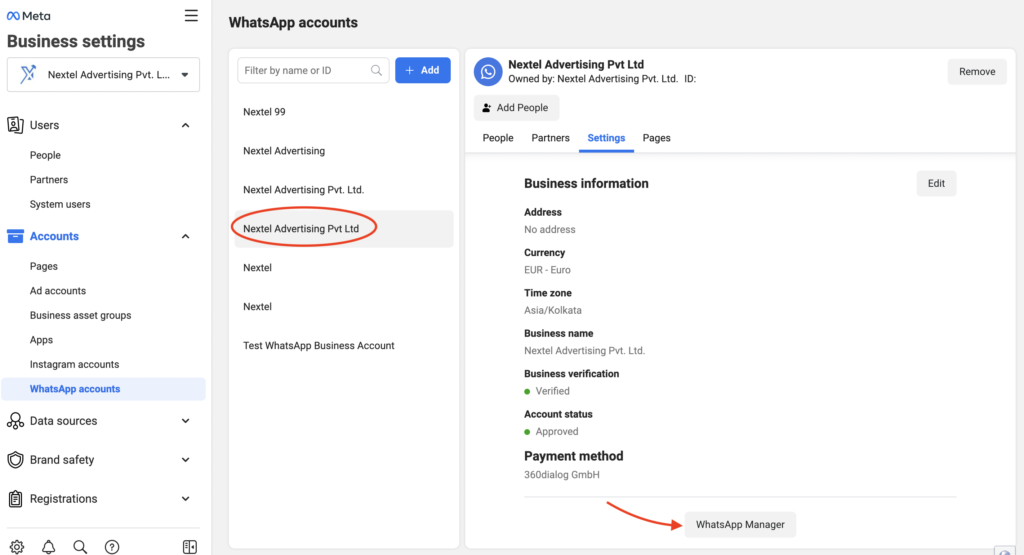Click the Filter by name or ID field
Image resolution: width=1024 pixels, height=555 pixels.
pos(313,71)
